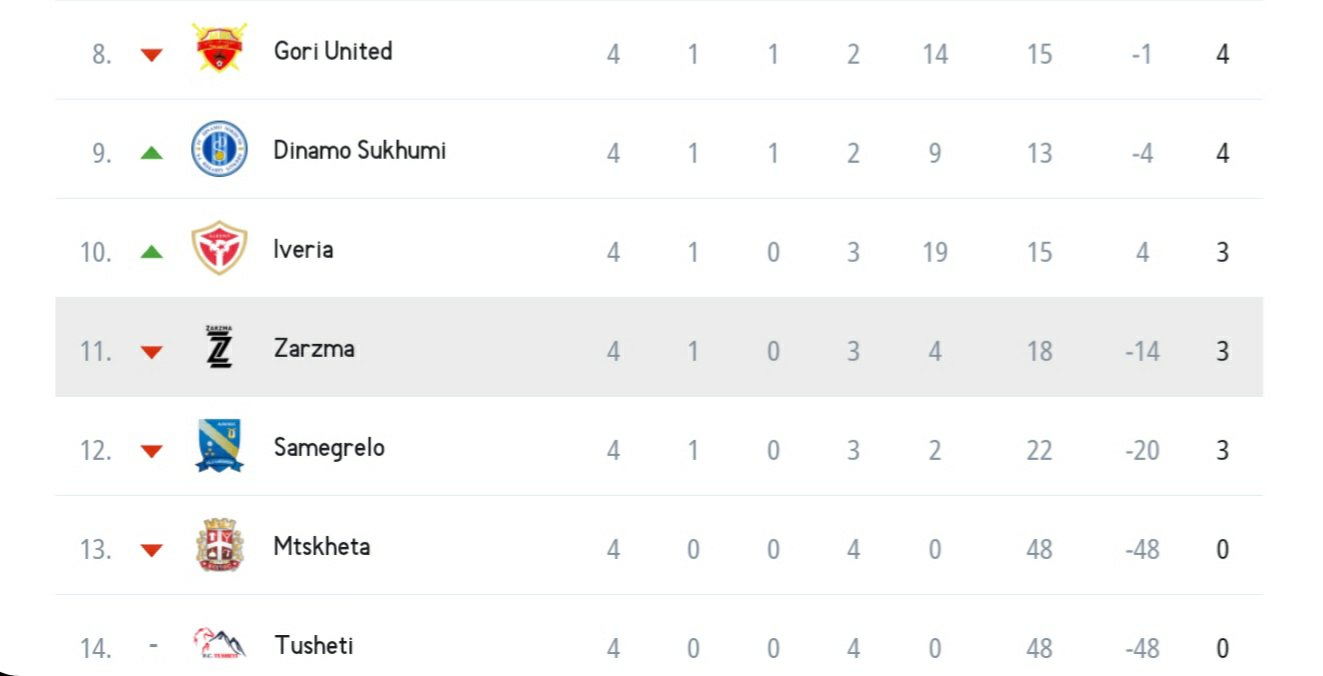Open the Gori United team link
Viewport: 1323px width, 676px height.
pyautogui.click(x=333, y=51)
